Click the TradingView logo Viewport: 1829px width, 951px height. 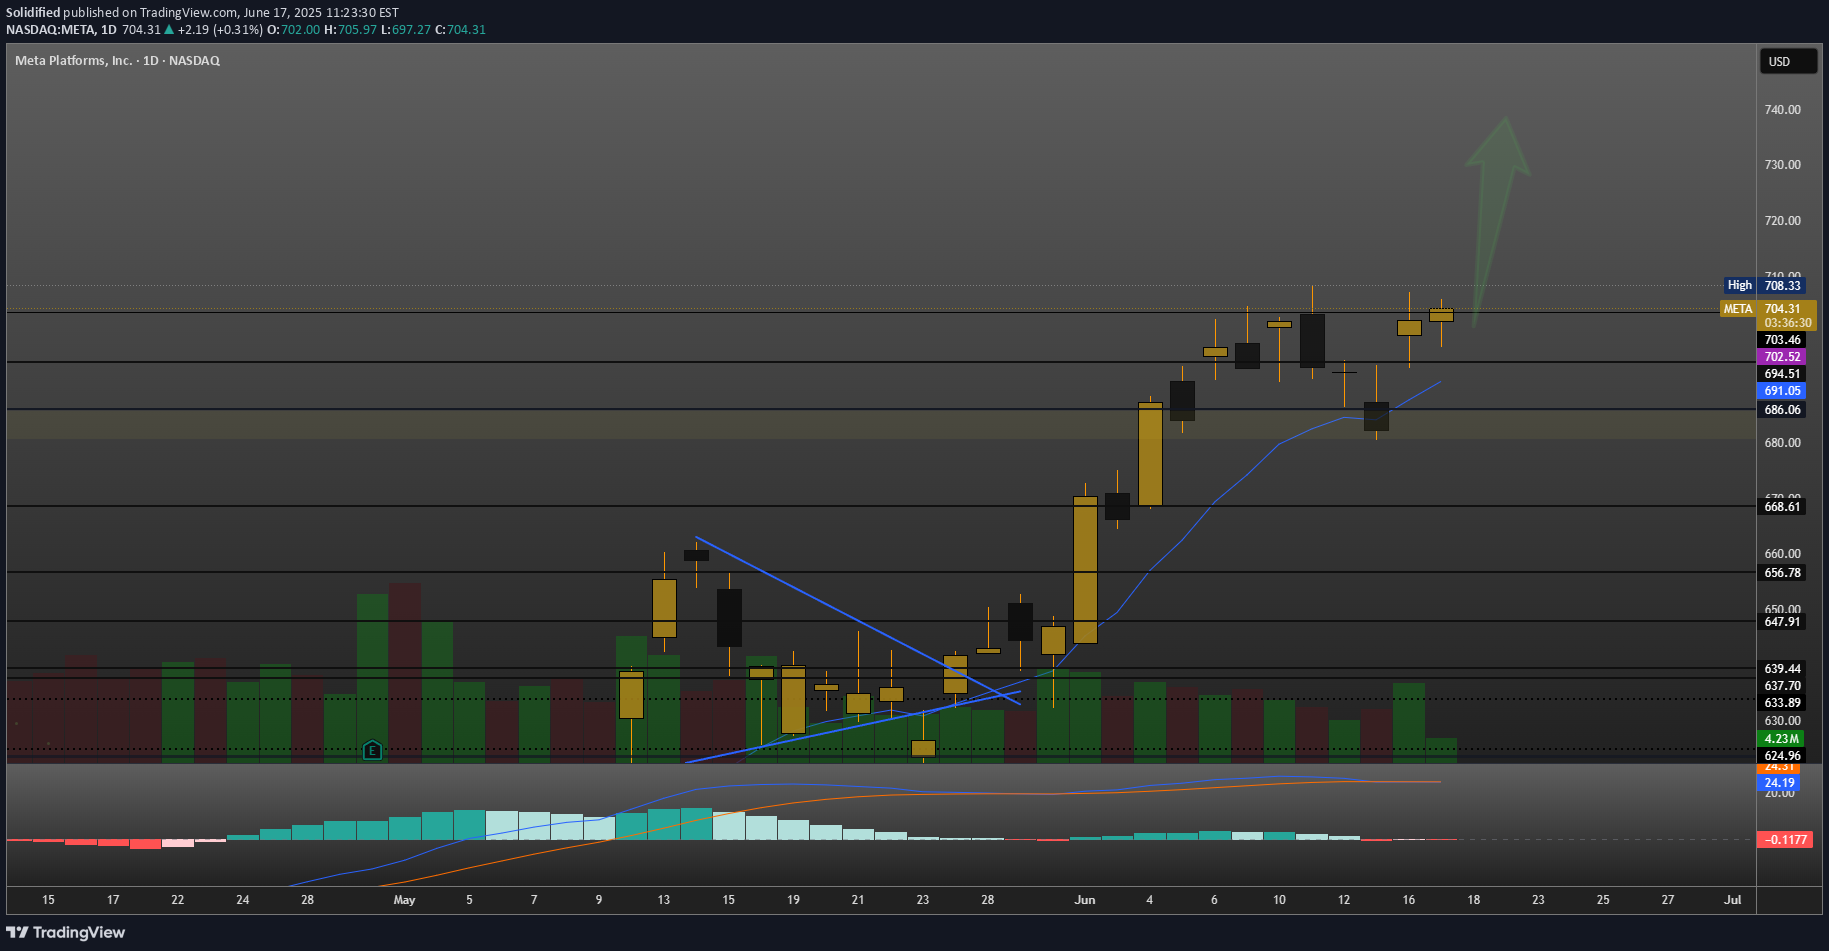[66, 932]
